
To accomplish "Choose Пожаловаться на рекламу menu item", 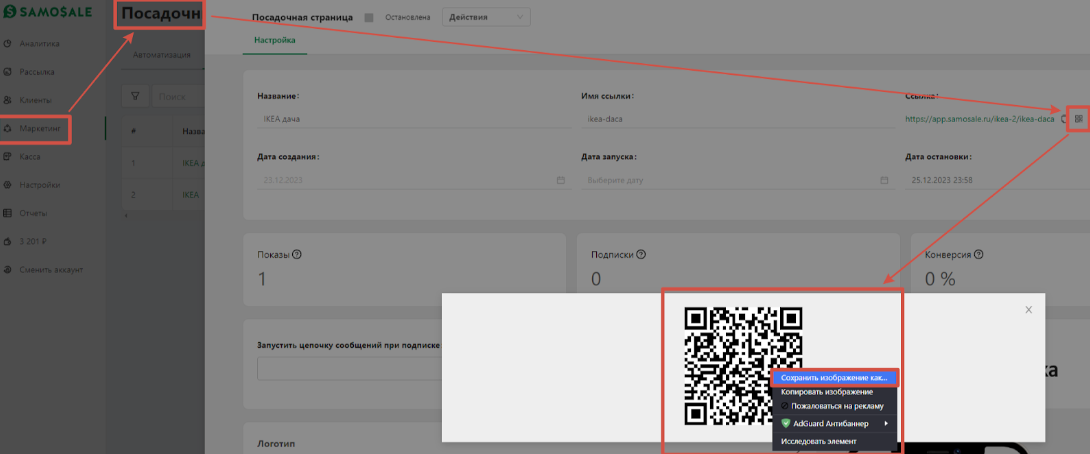I will click(x=835, y=406).
